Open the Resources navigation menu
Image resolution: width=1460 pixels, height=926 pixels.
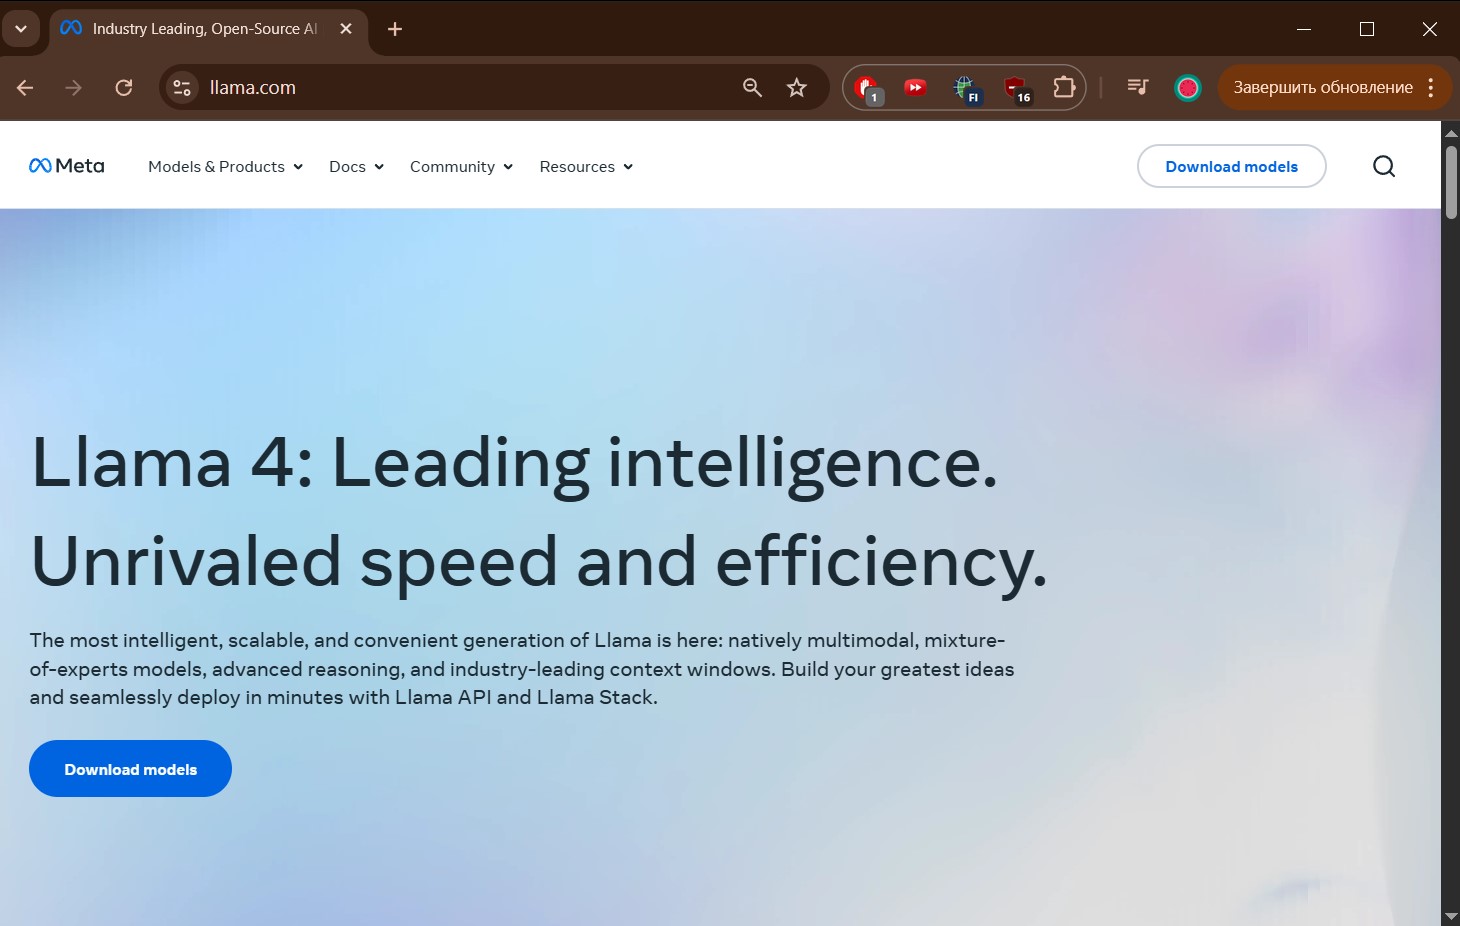click(586, 167)
